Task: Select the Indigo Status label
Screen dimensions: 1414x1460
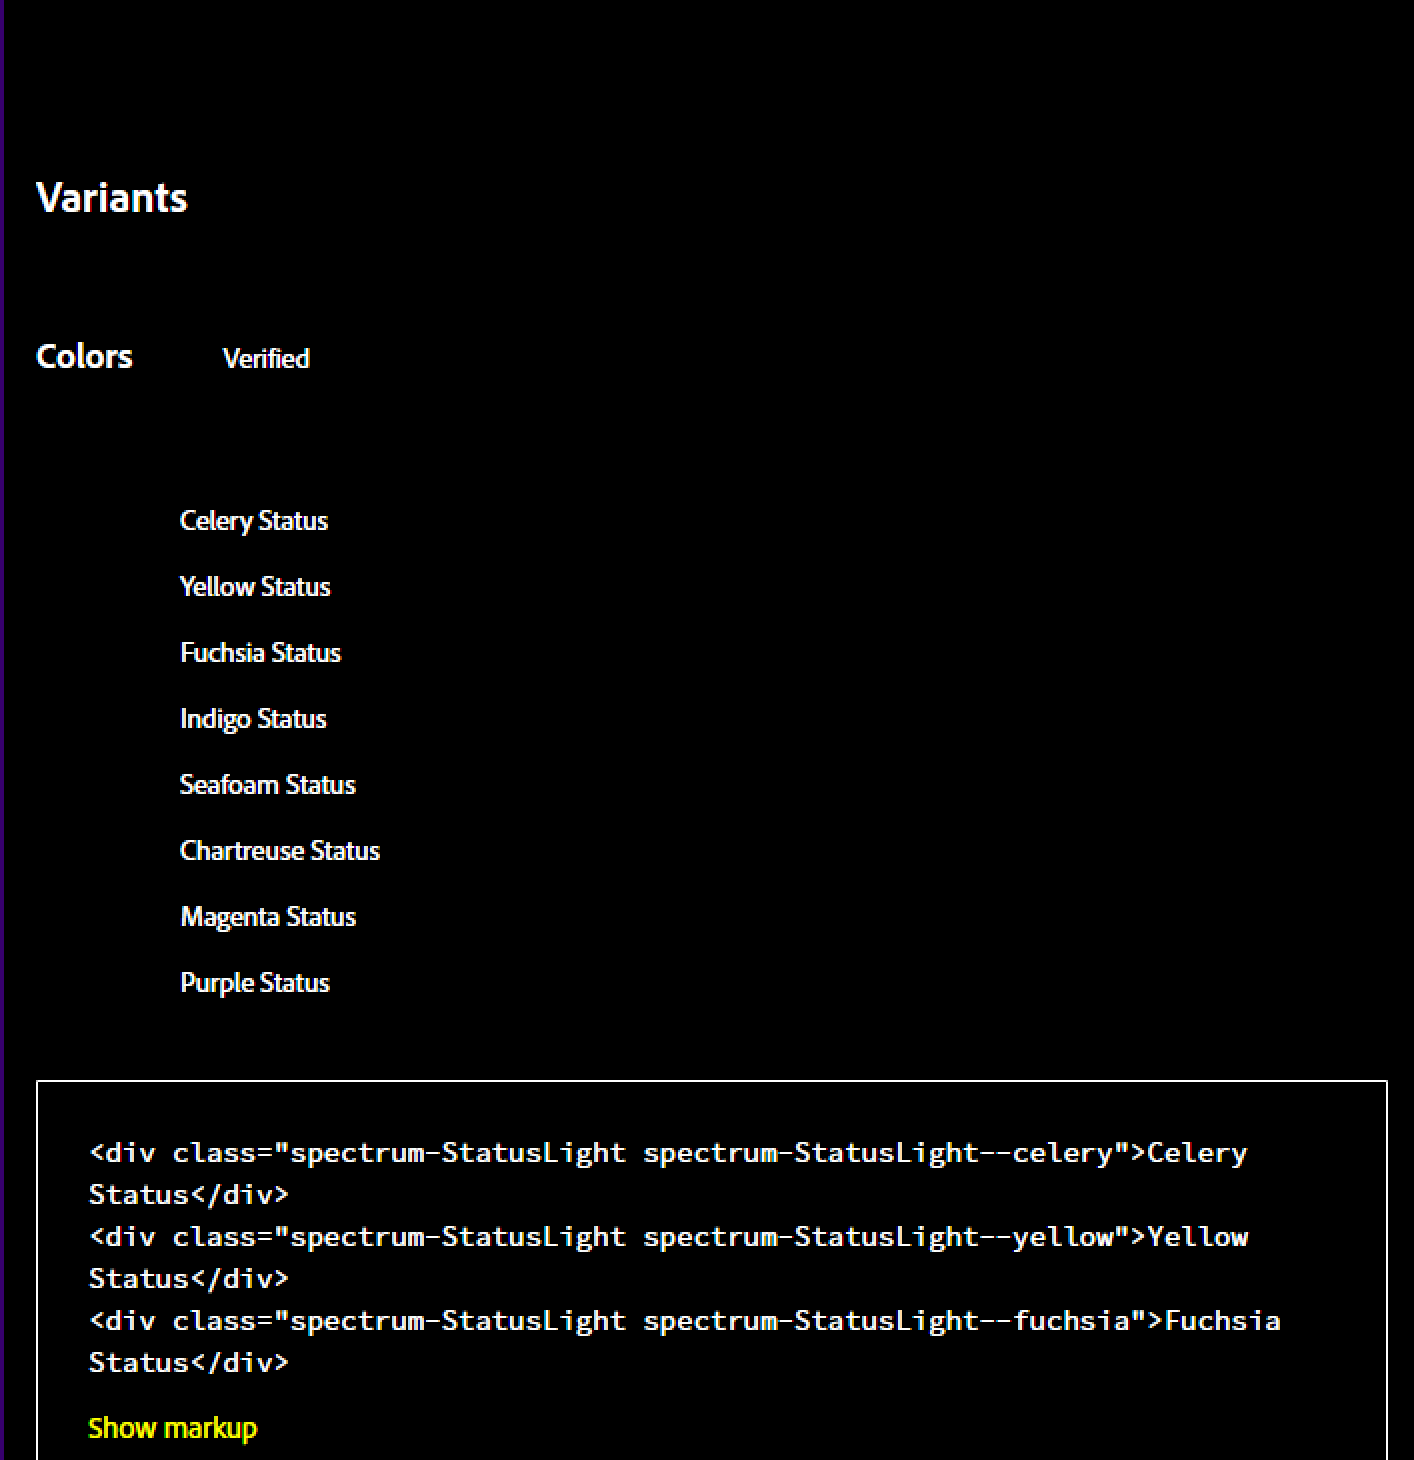Action: point(253,719)
